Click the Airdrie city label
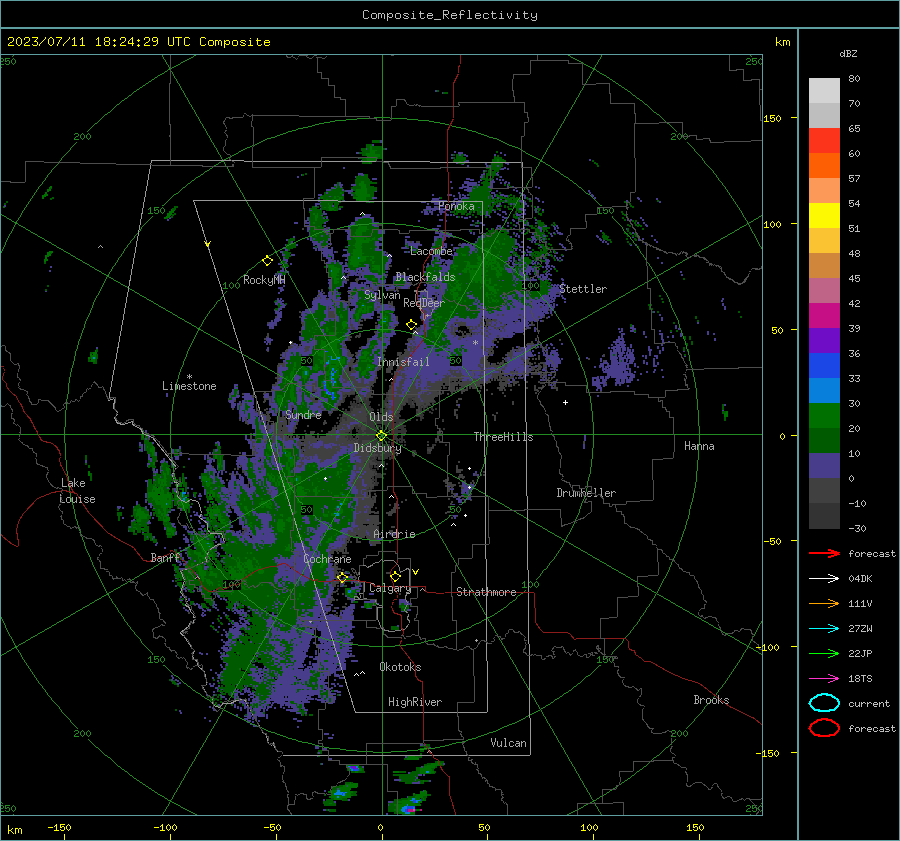 tap(394, 534)
